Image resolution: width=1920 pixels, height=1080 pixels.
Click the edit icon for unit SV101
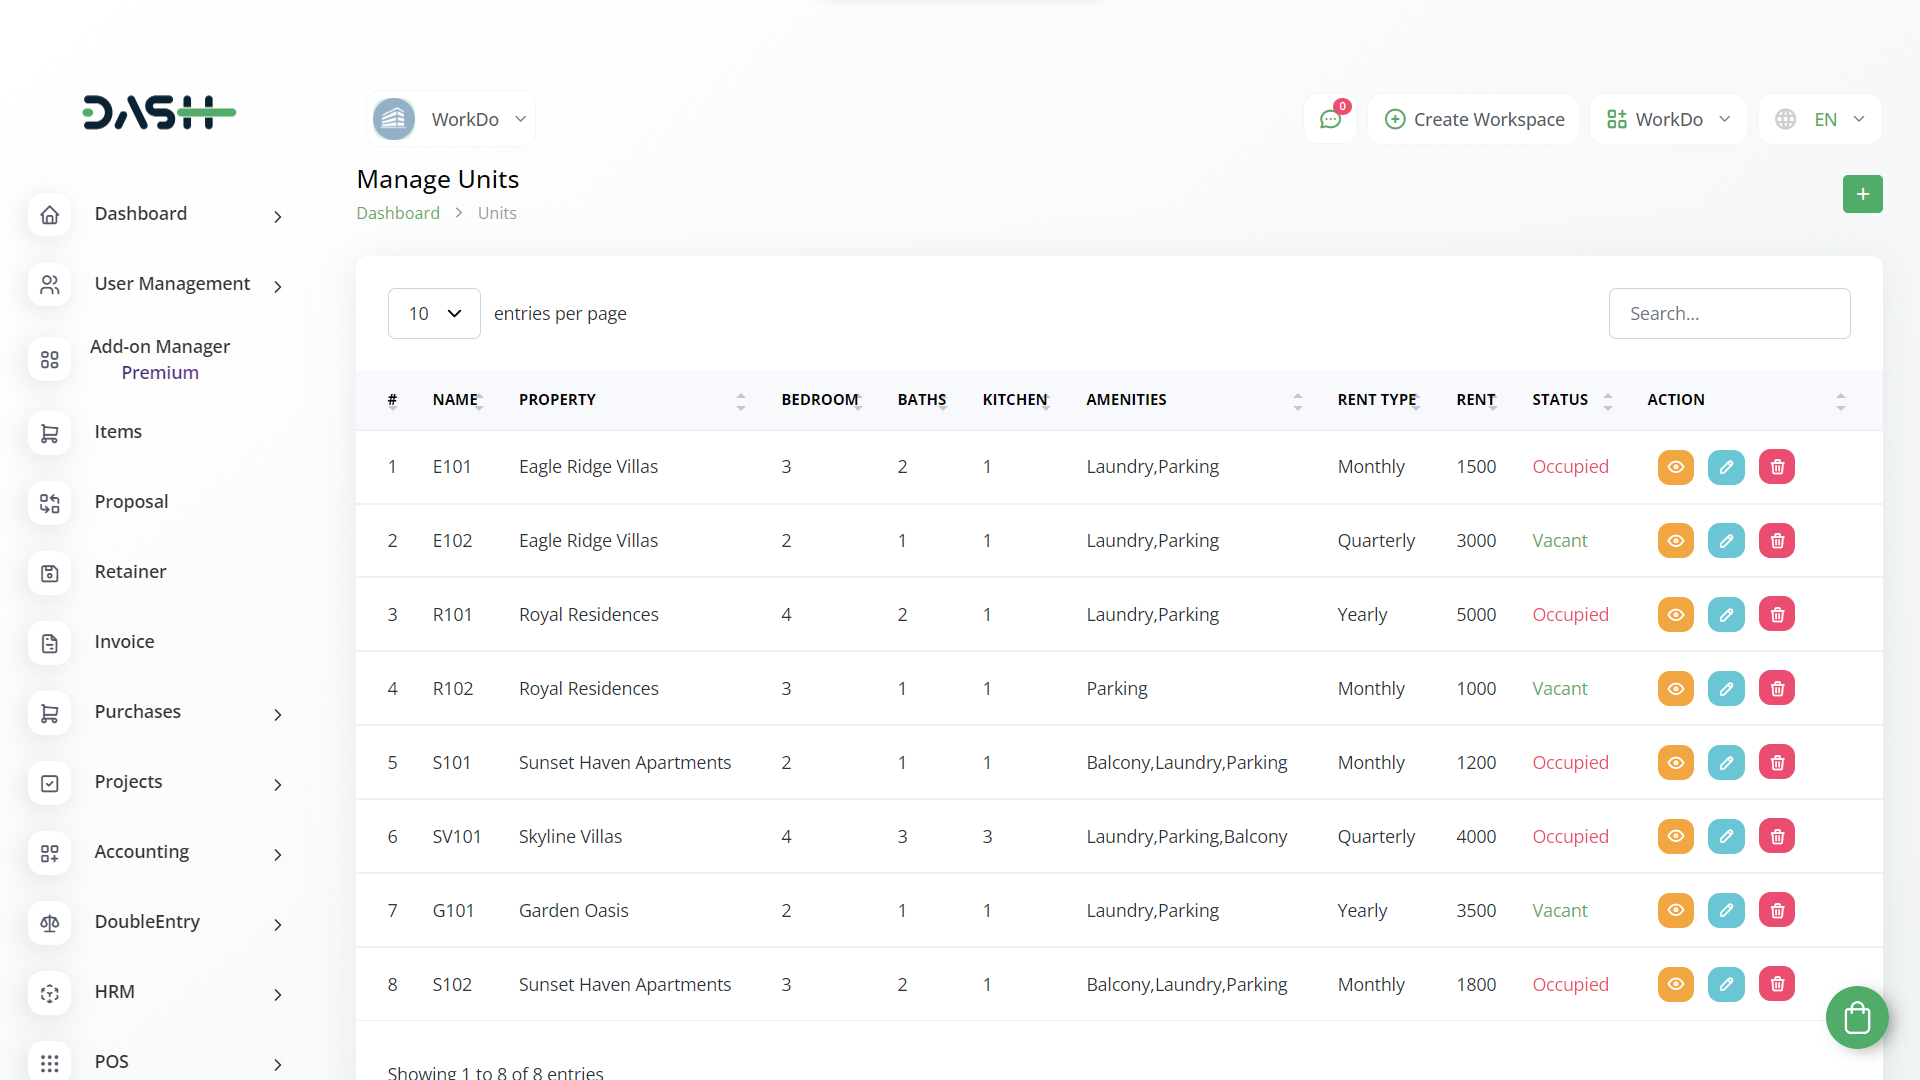click(1726, 837)
